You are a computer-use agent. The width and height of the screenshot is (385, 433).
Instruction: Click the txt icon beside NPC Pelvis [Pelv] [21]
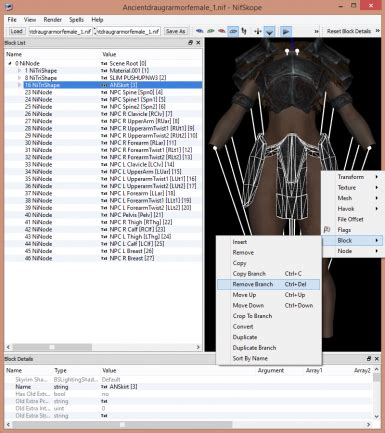(x=104, y=215)
